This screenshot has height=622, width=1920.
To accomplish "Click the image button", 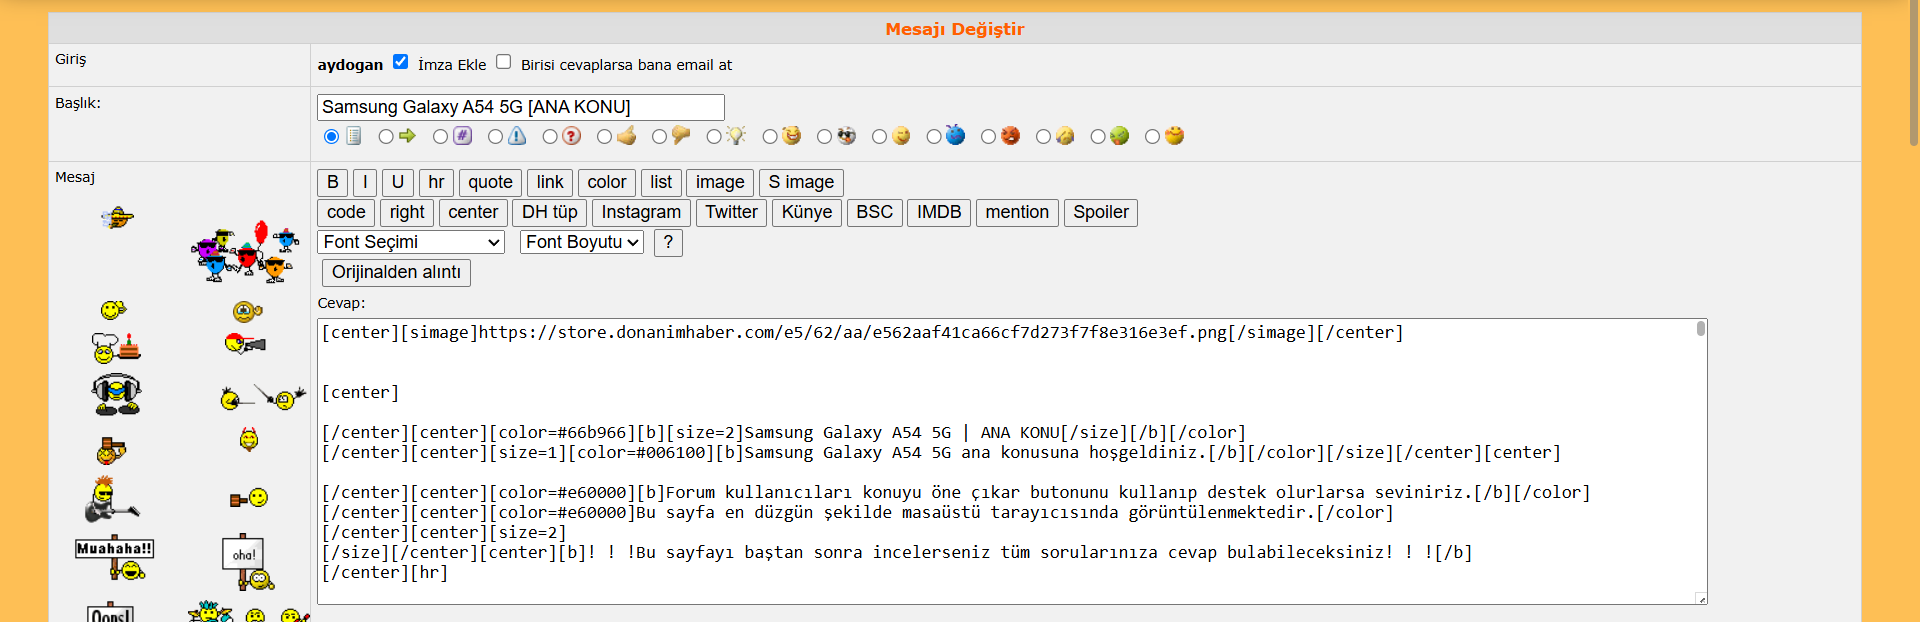I will pos(720,182).
